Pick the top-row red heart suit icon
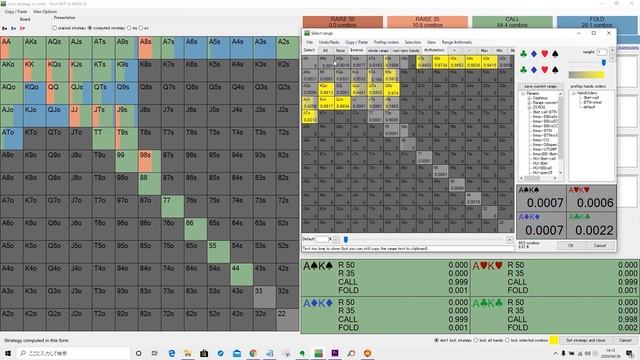 [x=544, y=54]
